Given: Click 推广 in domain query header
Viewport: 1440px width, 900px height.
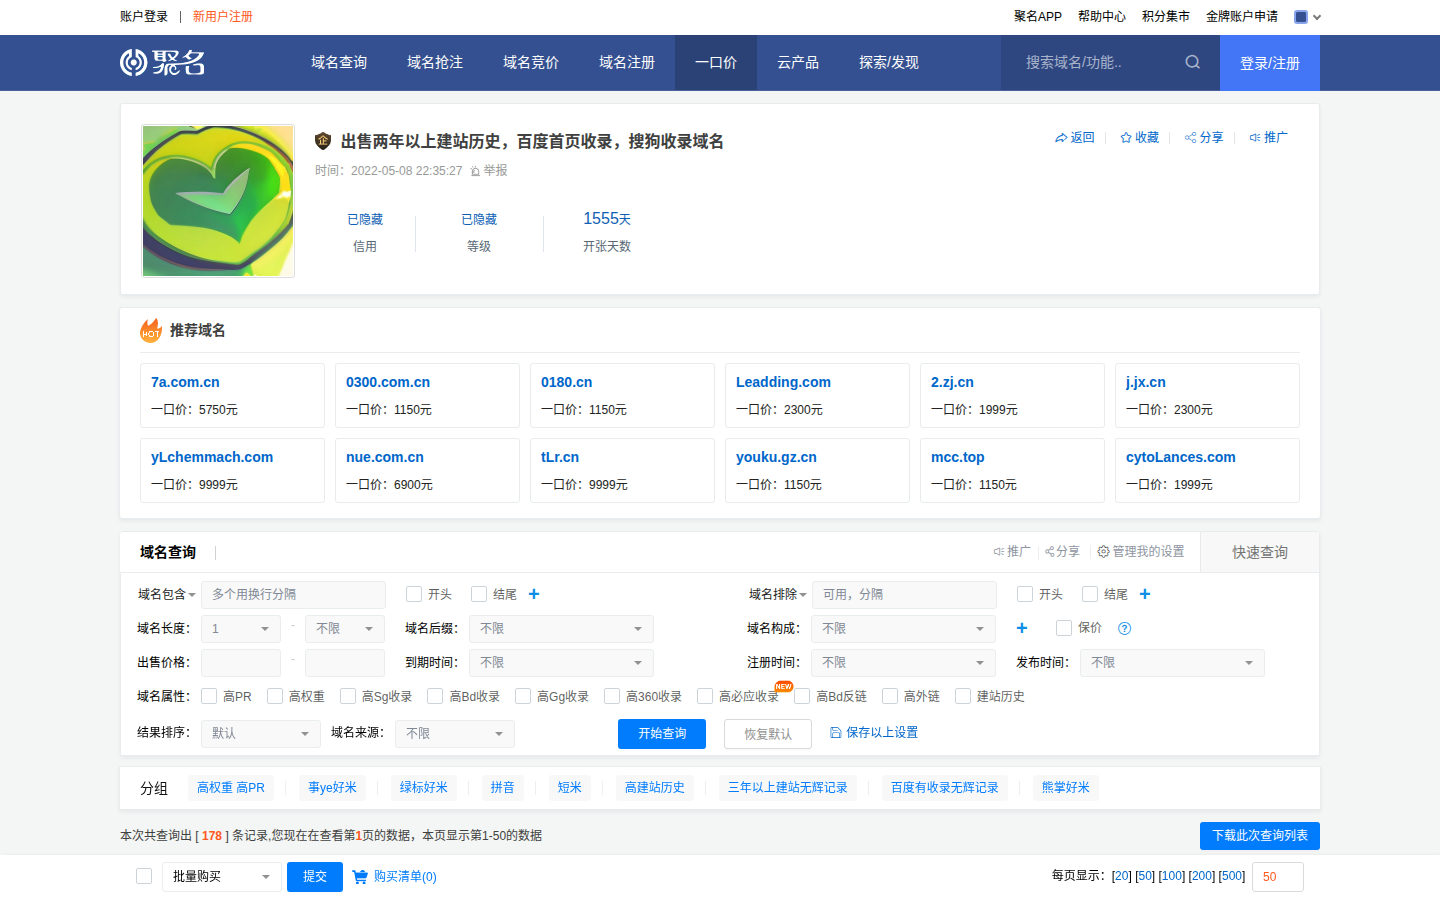Looking at the screenshot, I should (x=1011, y=552).
